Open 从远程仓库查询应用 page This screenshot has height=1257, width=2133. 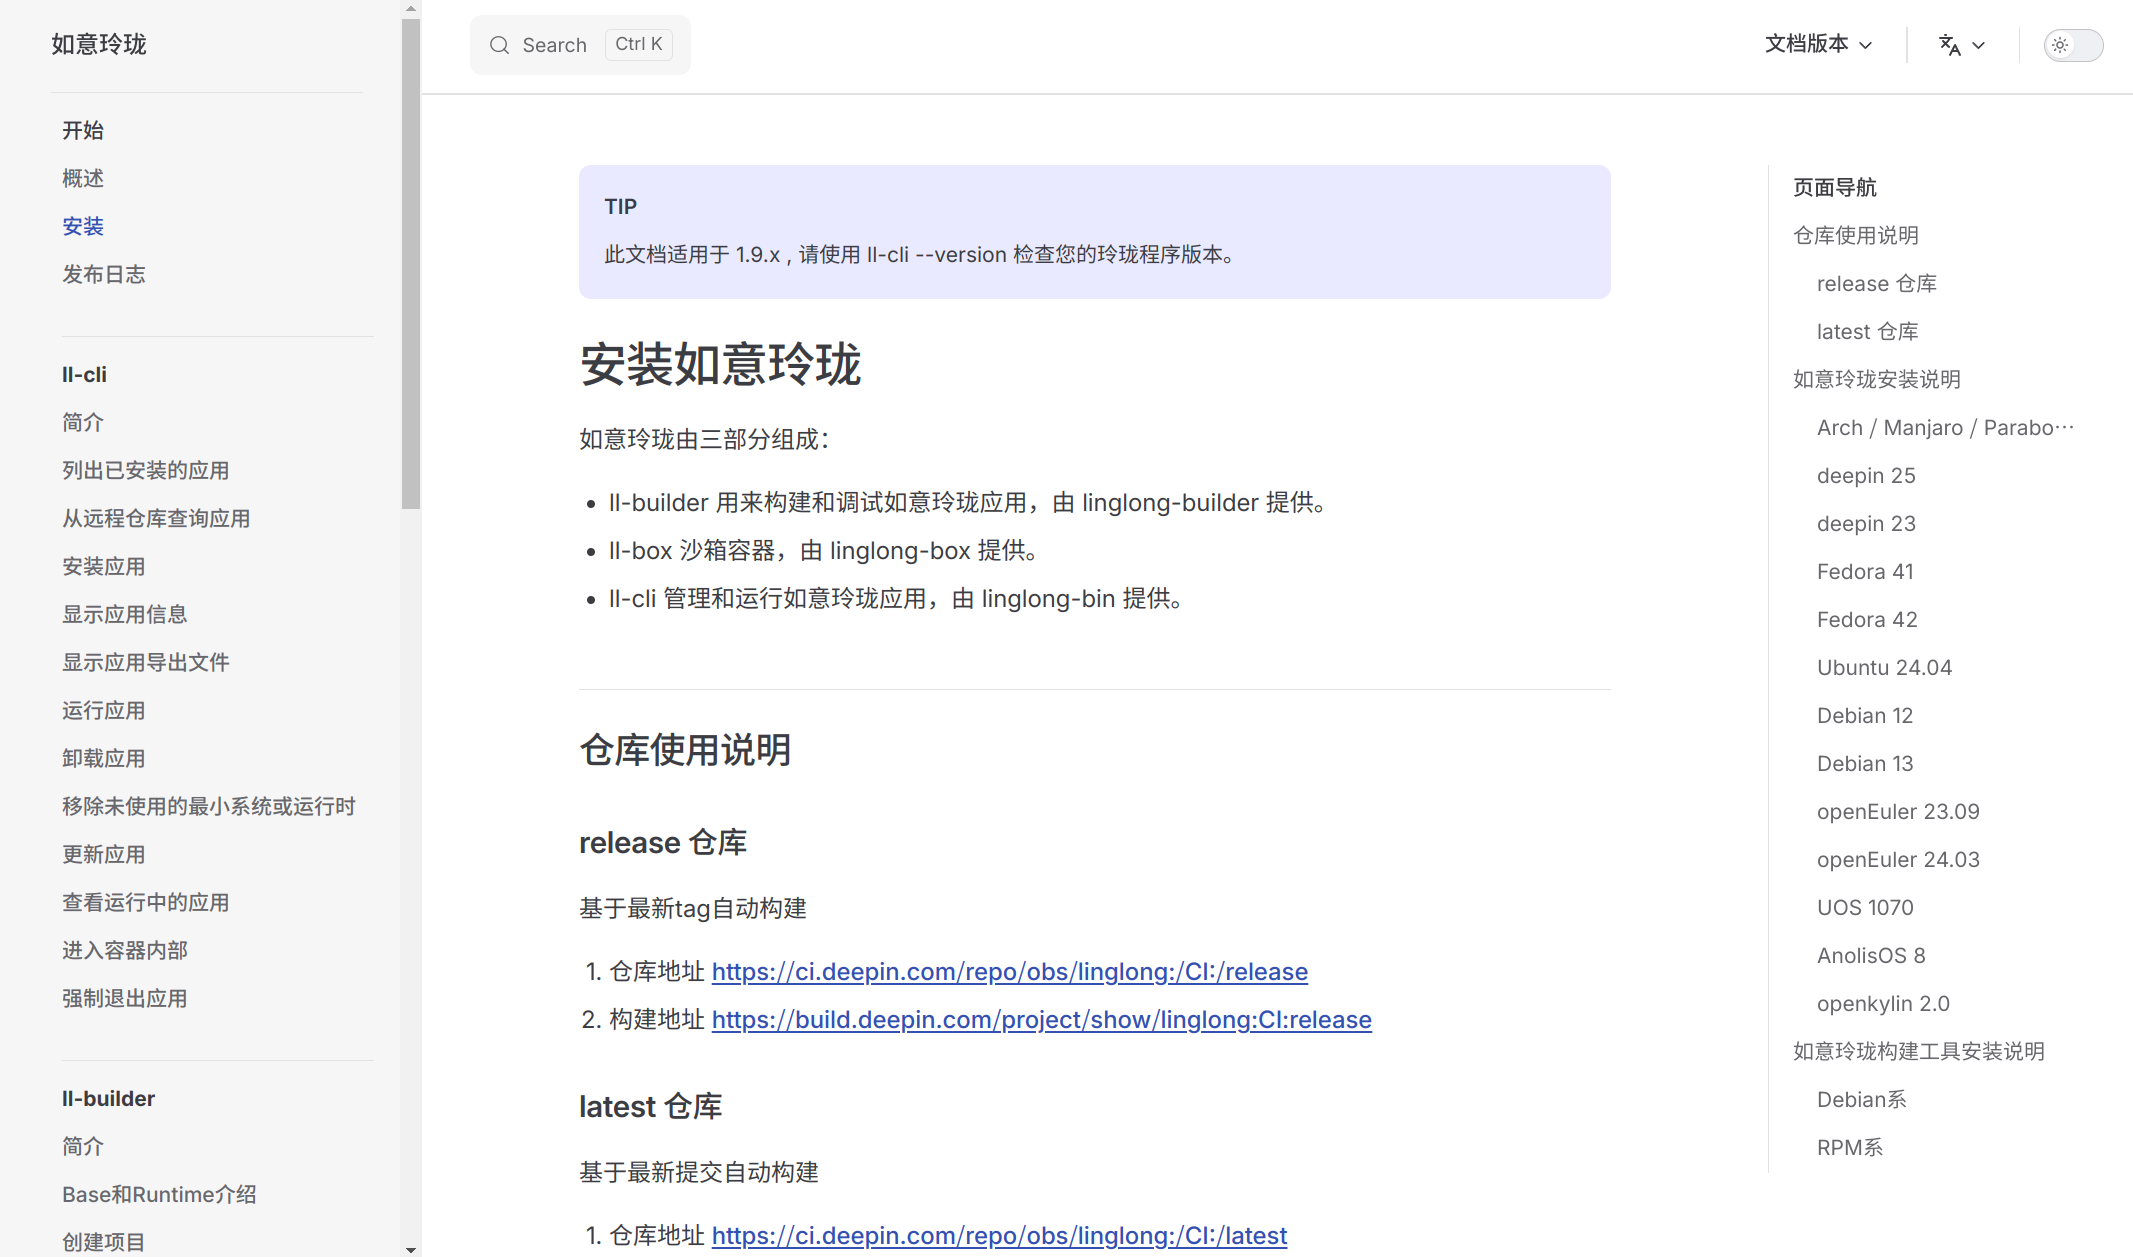tap(156, 518)
